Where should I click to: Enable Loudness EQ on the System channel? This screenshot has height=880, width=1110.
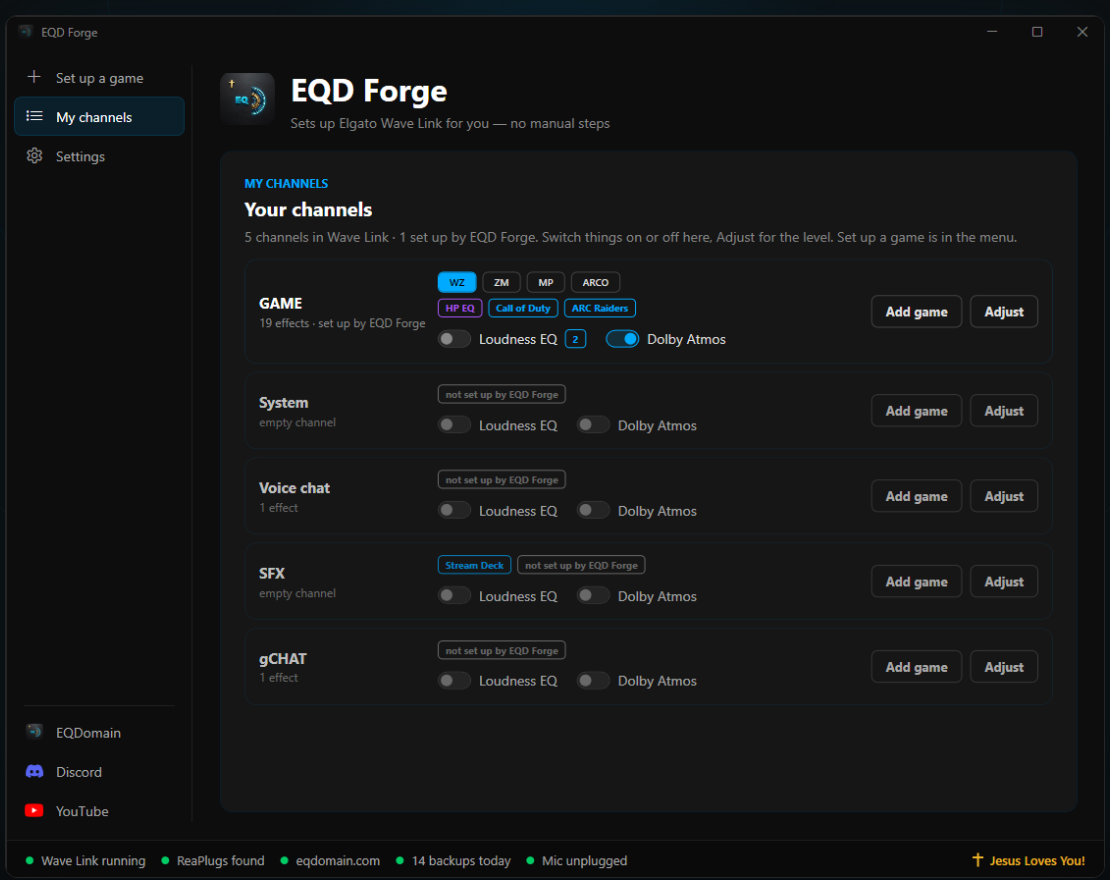[x=454, y=425]
